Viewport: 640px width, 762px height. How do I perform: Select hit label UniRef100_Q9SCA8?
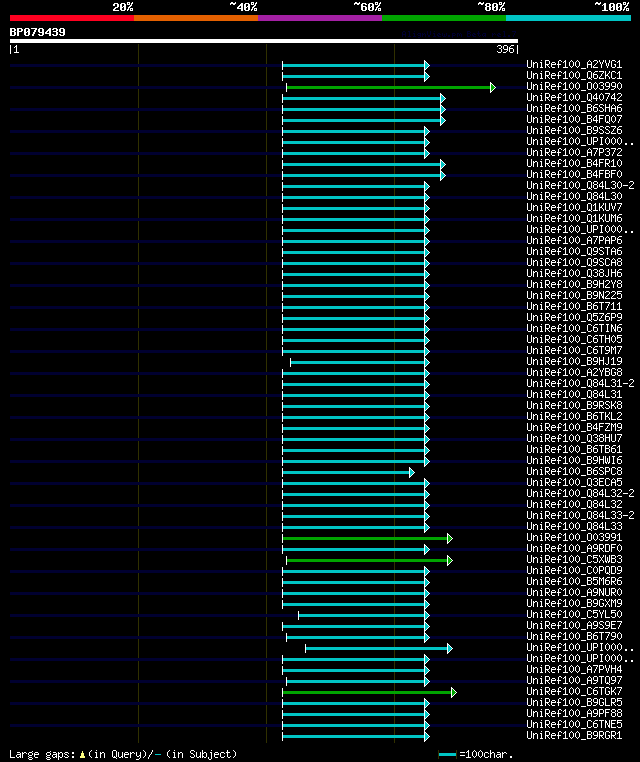[x=574, y=262]
